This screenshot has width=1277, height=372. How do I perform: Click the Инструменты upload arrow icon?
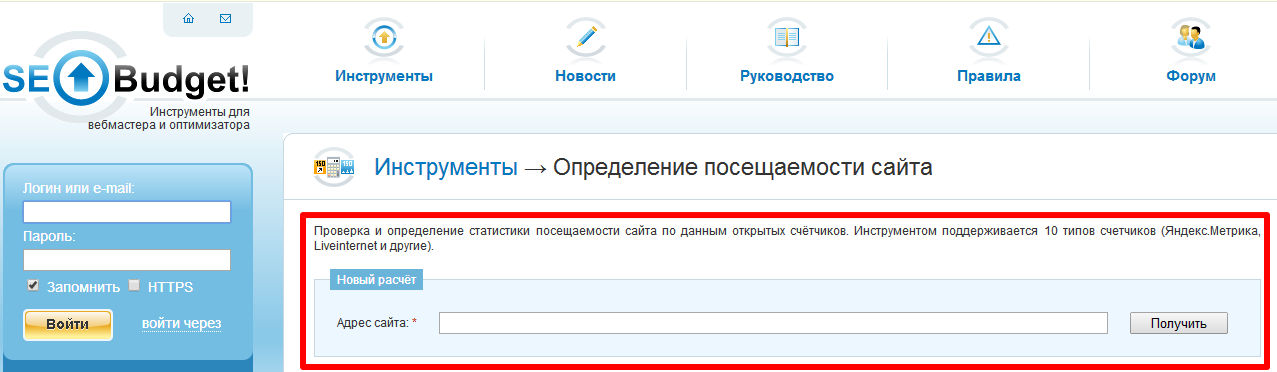[x=384, y=38]
